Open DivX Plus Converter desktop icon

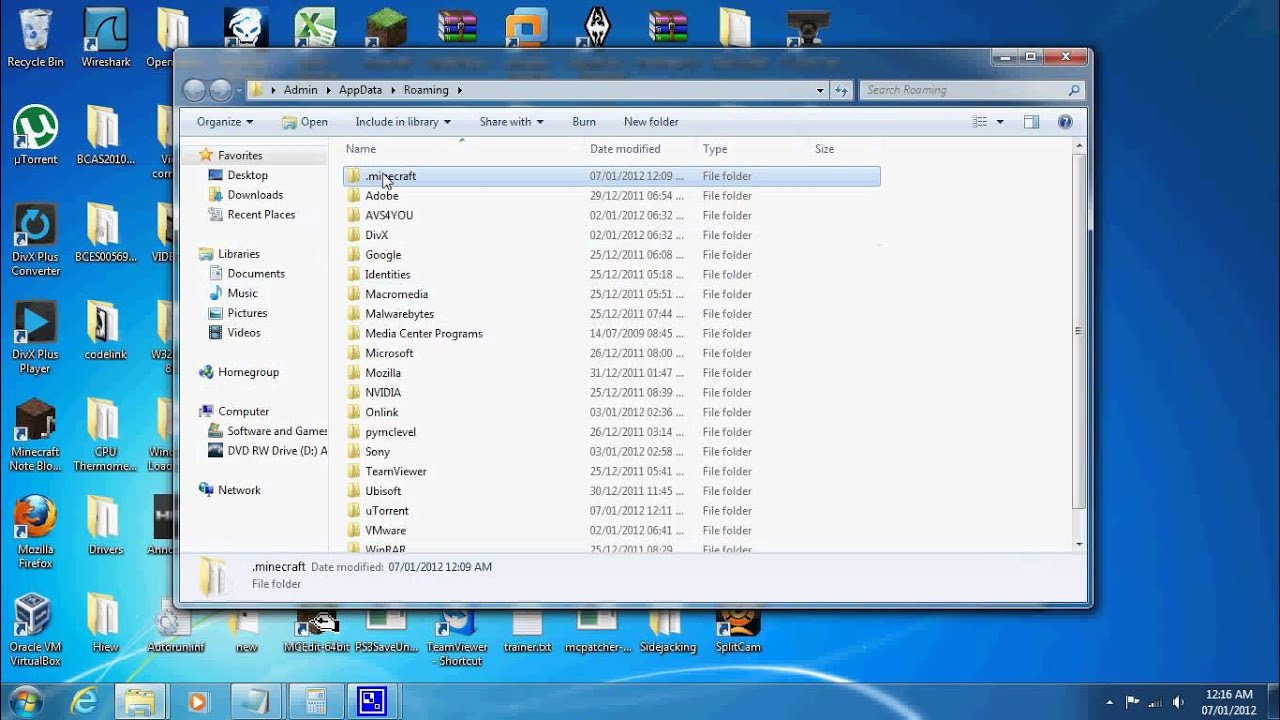tap(35, 241)
